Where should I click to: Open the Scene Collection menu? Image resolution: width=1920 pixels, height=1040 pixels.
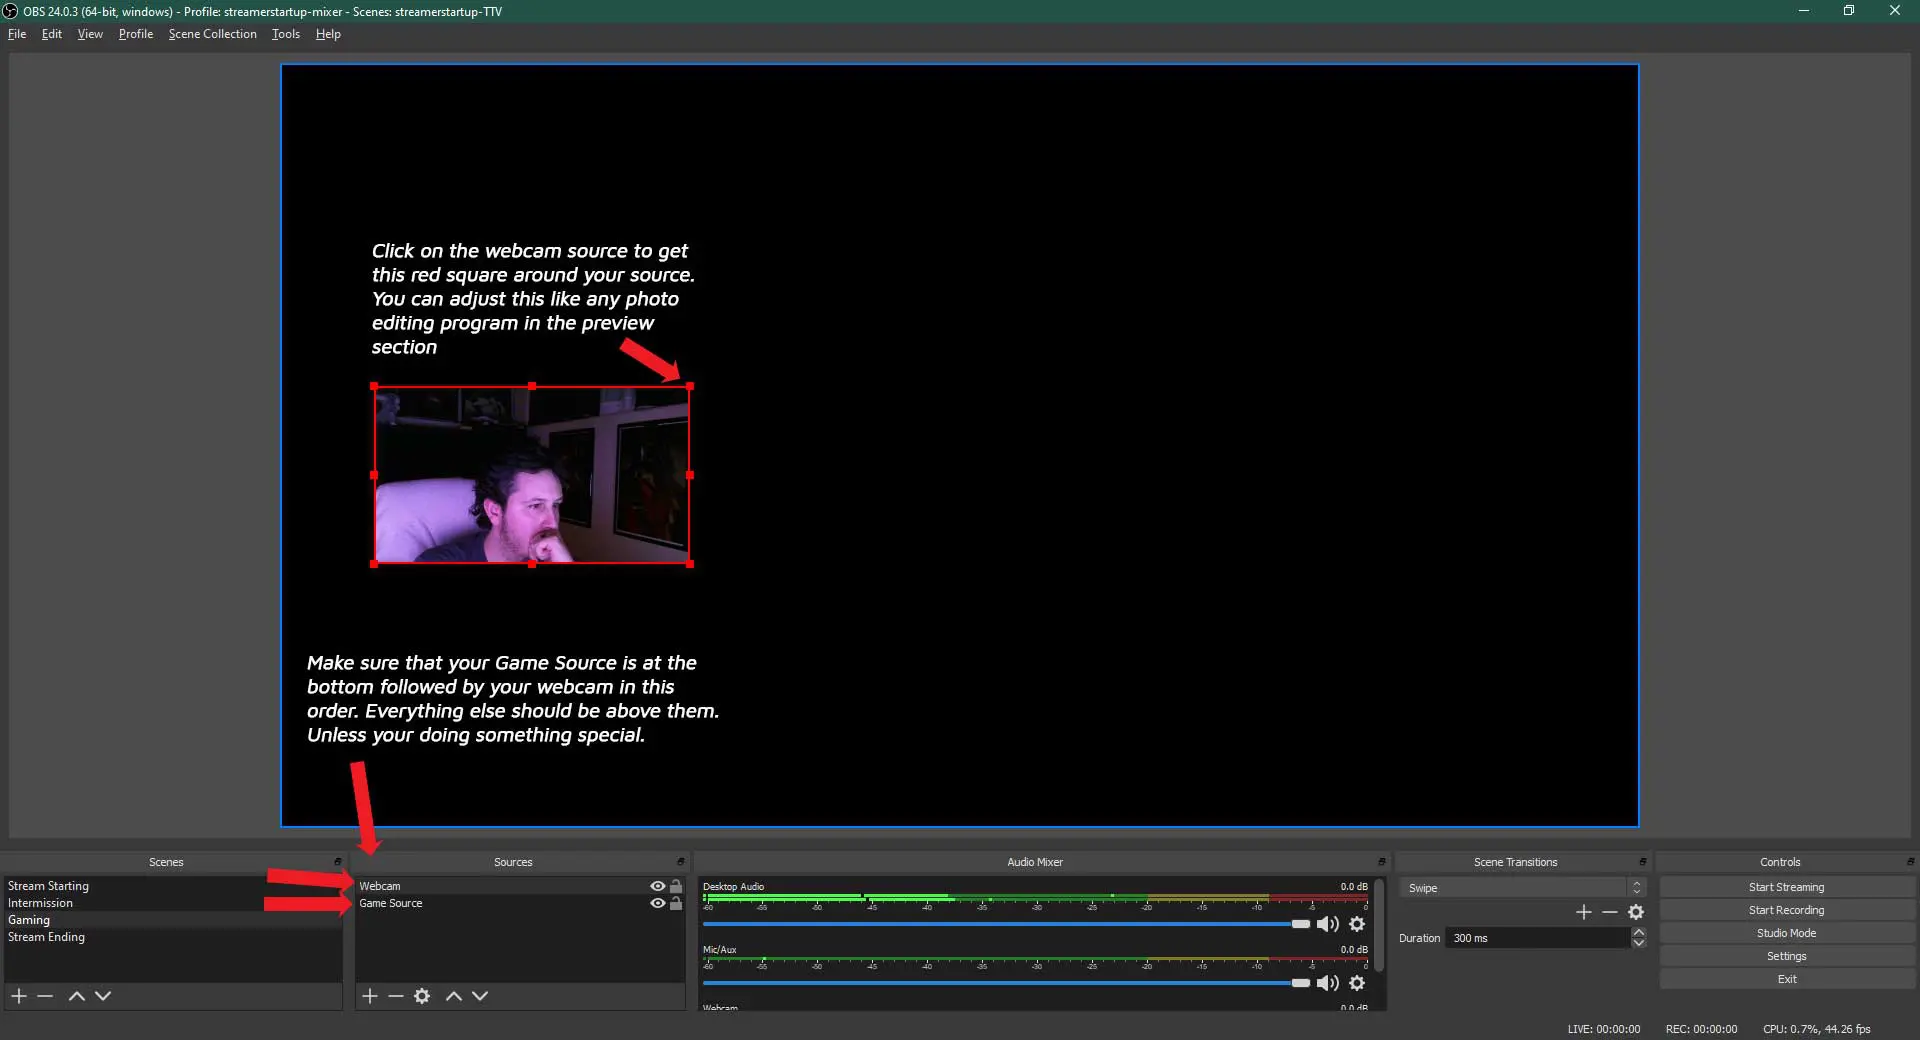click(x=213, y=34)
